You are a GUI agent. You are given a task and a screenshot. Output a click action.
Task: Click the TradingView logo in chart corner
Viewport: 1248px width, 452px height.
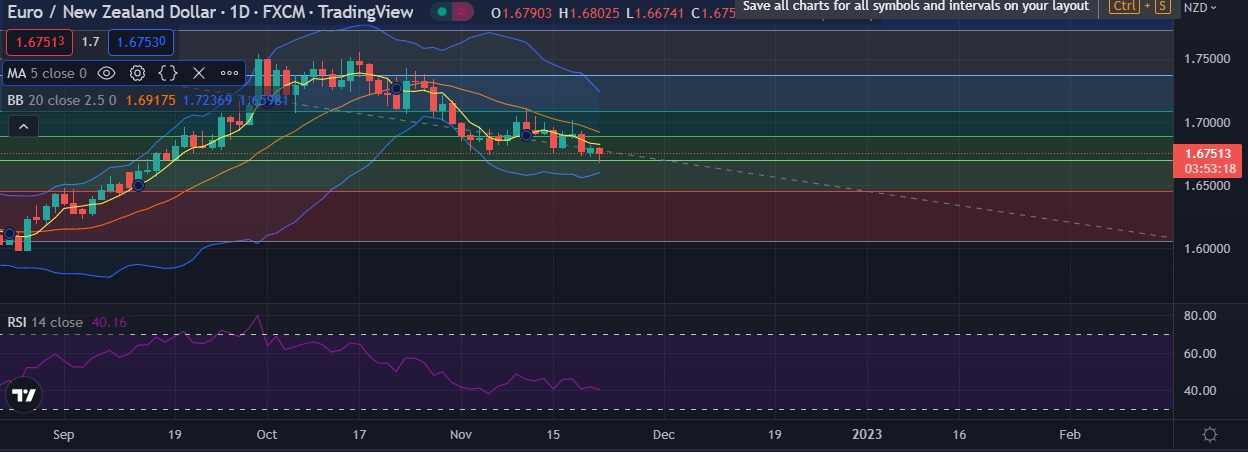(x=24, y=395)
